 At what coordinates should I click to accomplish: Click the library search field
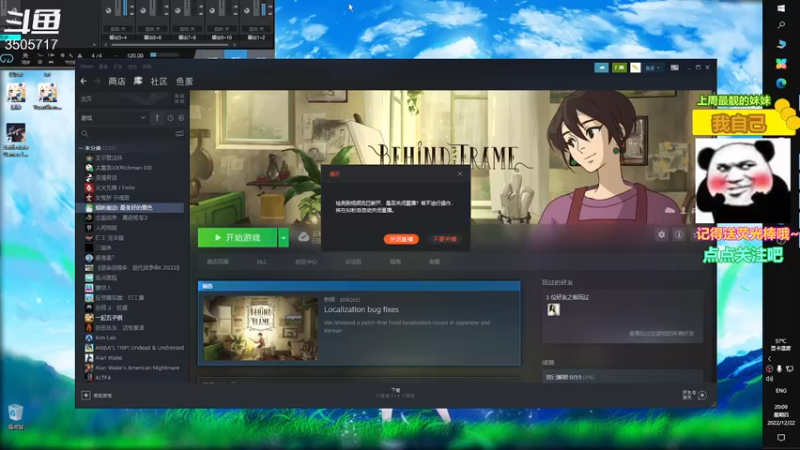pos(128,134)
